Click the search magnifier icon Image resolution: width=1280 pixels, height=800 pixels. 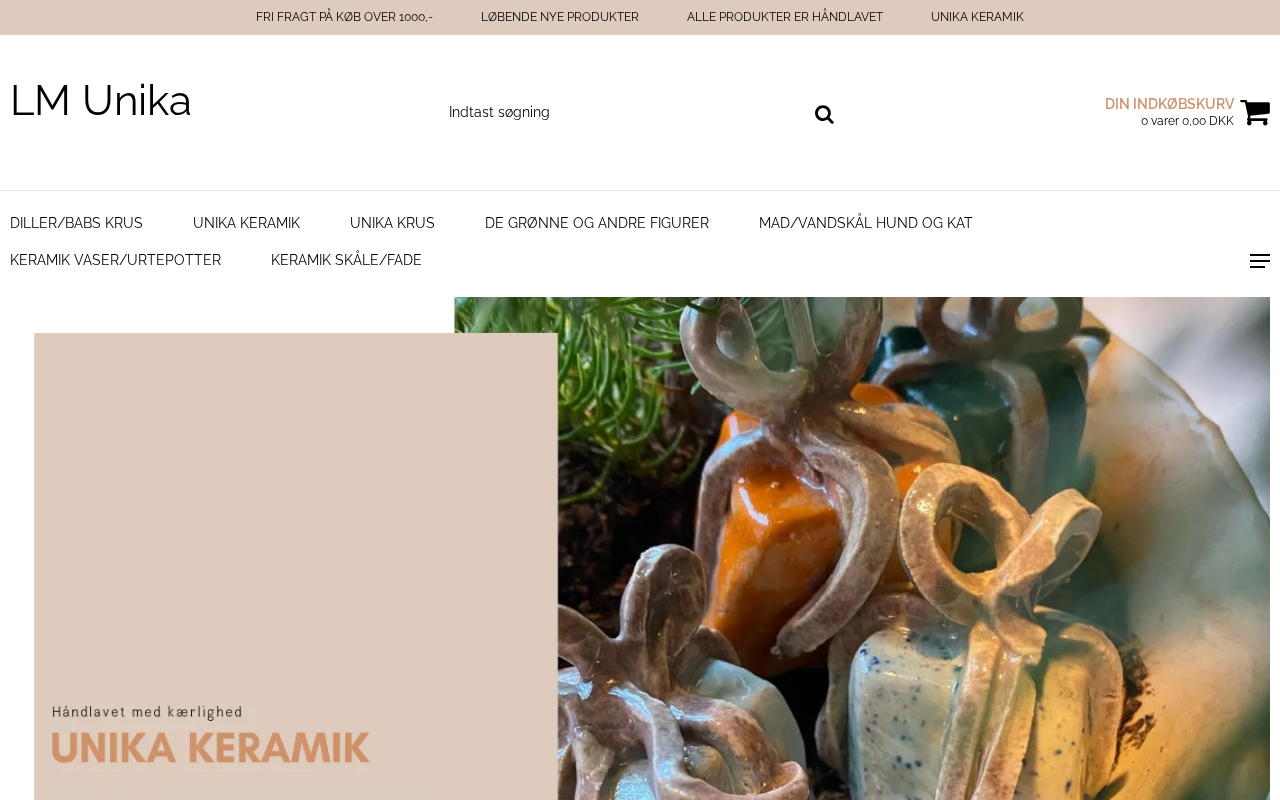pos(824,114)
